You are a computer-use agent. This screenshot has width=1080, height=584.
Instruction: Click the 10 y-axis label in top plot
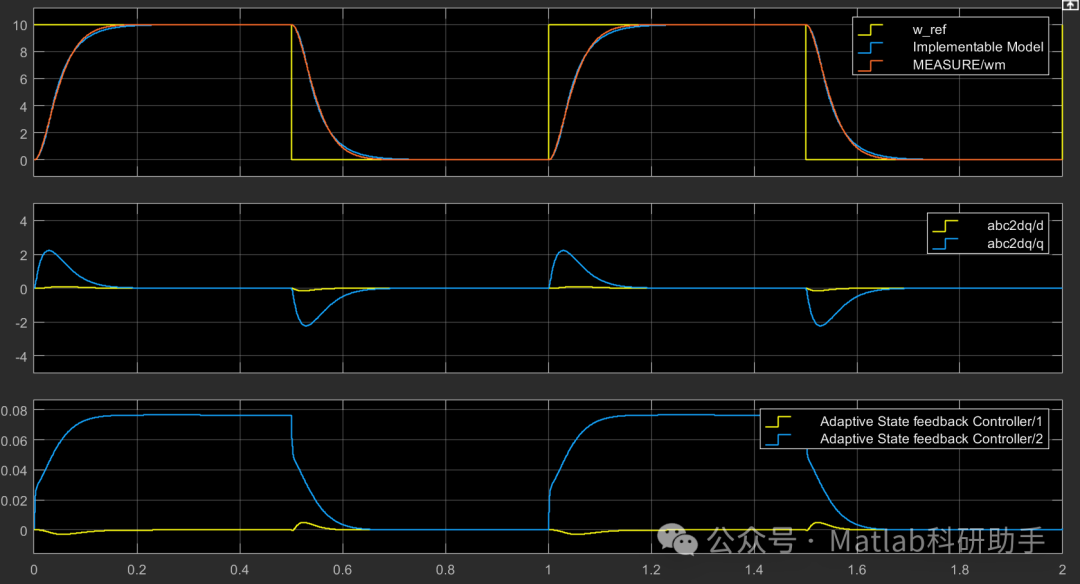(x=20, y=25)
